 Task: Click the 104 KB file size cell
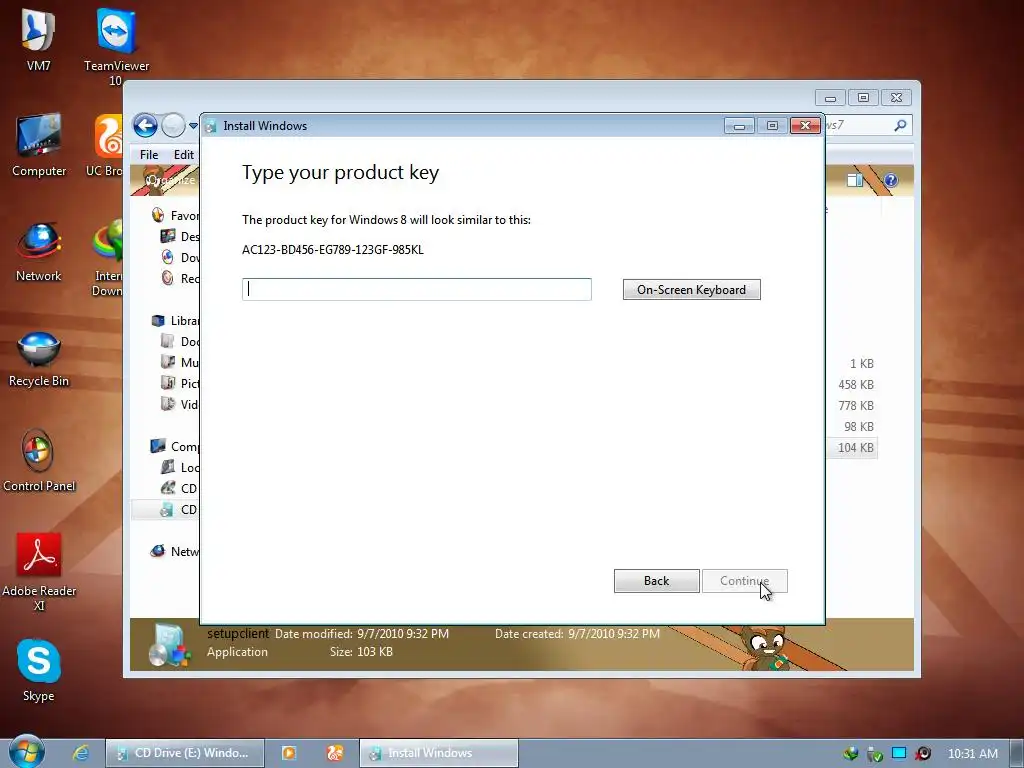(856, 447)
